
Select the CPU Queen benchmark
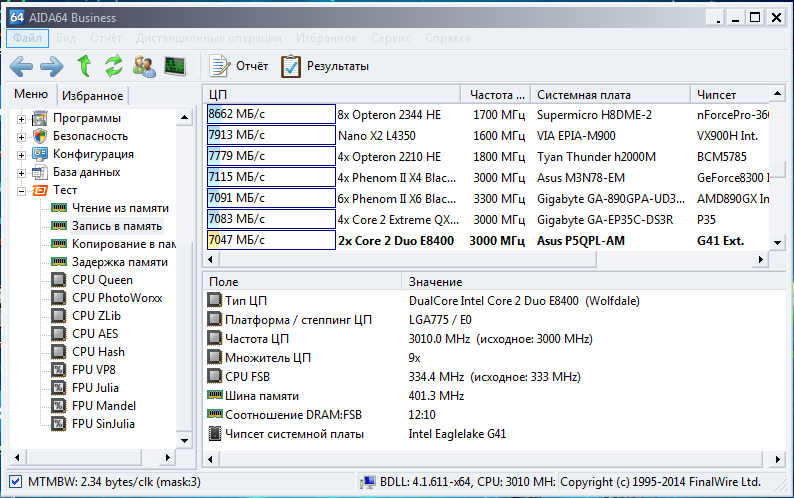[x=102, y=280]
